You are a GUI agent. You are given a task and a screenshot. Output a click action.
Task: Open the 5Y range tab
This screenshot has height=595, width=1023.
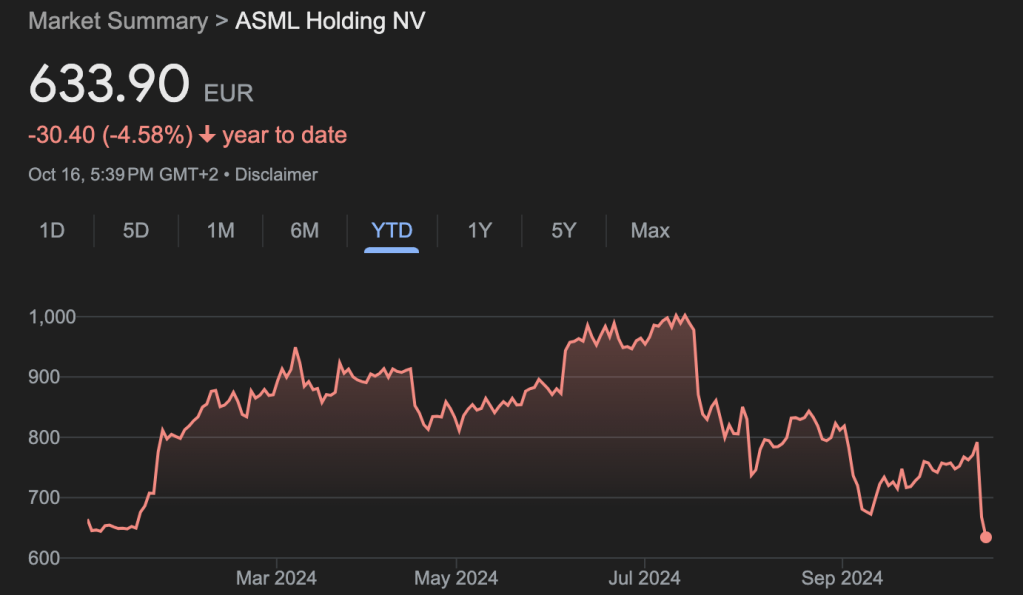pos(564,231)
